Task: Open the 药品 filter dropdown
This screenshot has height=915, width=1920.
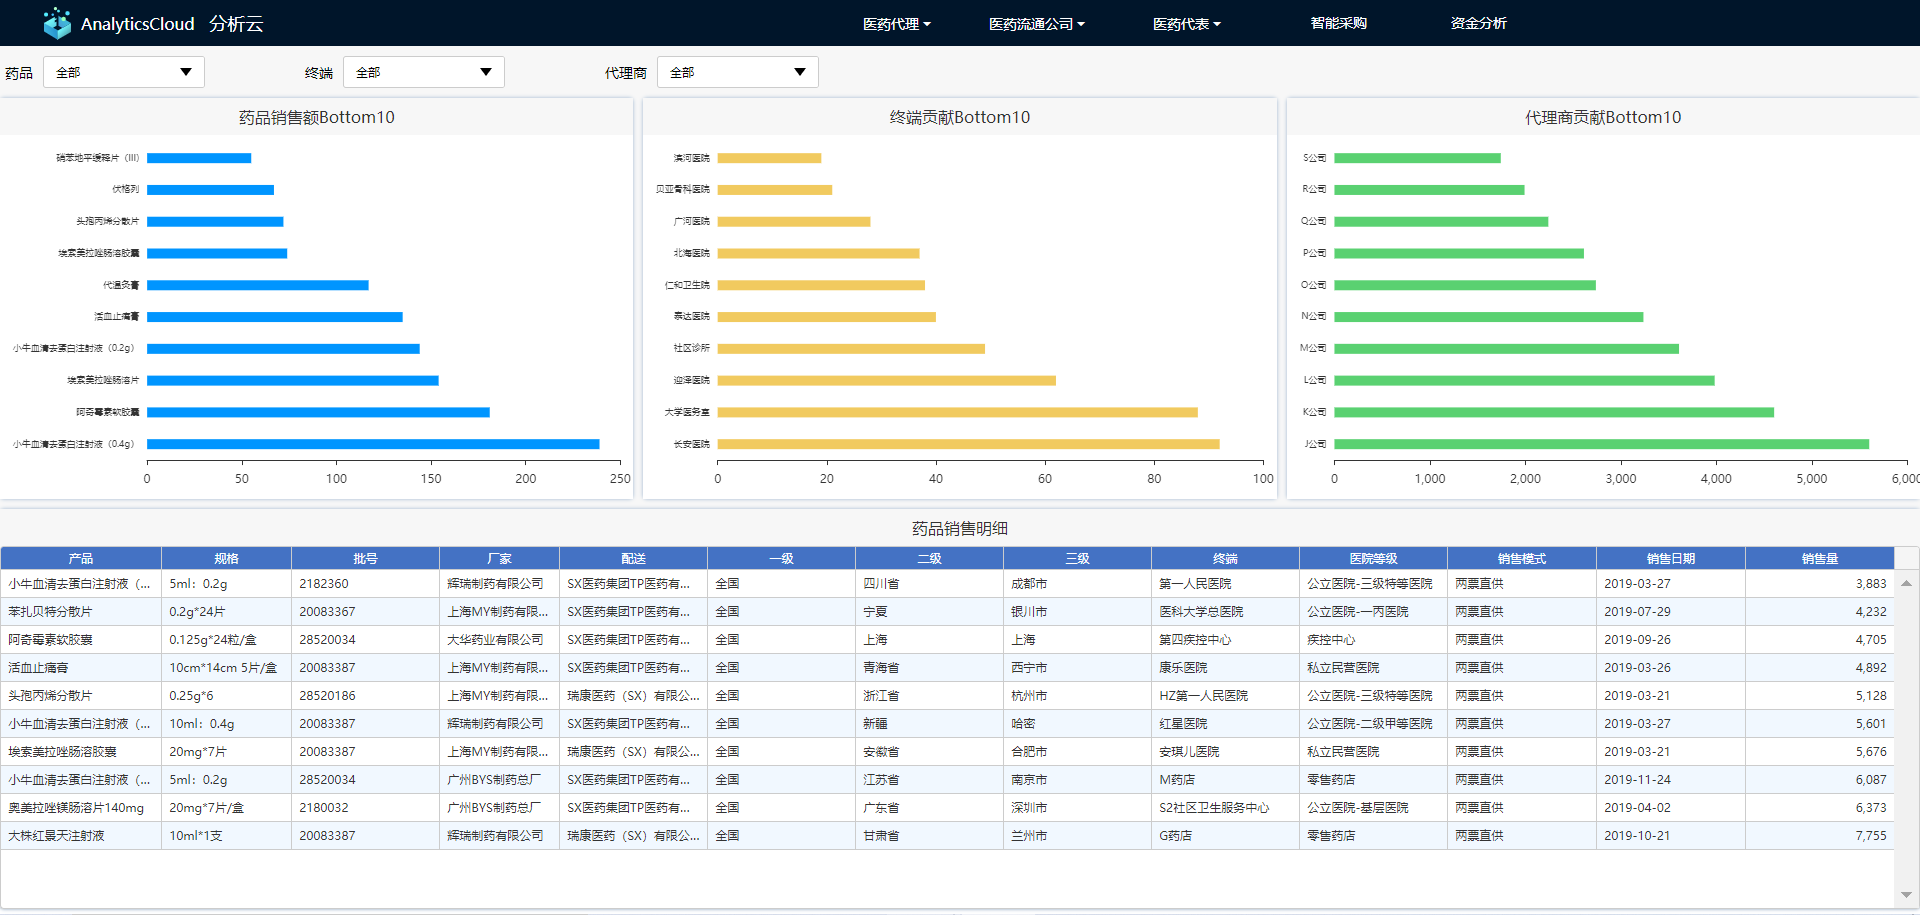Action: pos(124,72)
